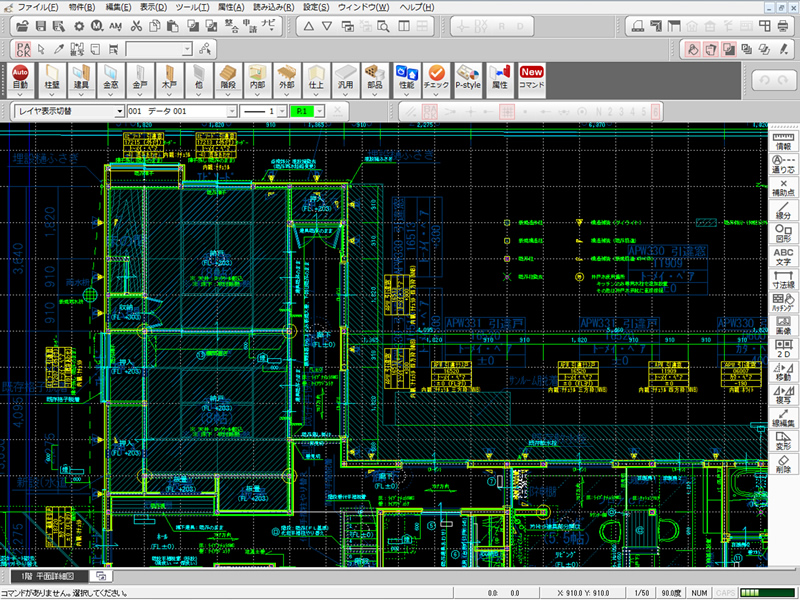Image resolution: width=800 pixels, height=600 pixels.
Task: Expand the arrow under 内部
Action: coord(257,94)
